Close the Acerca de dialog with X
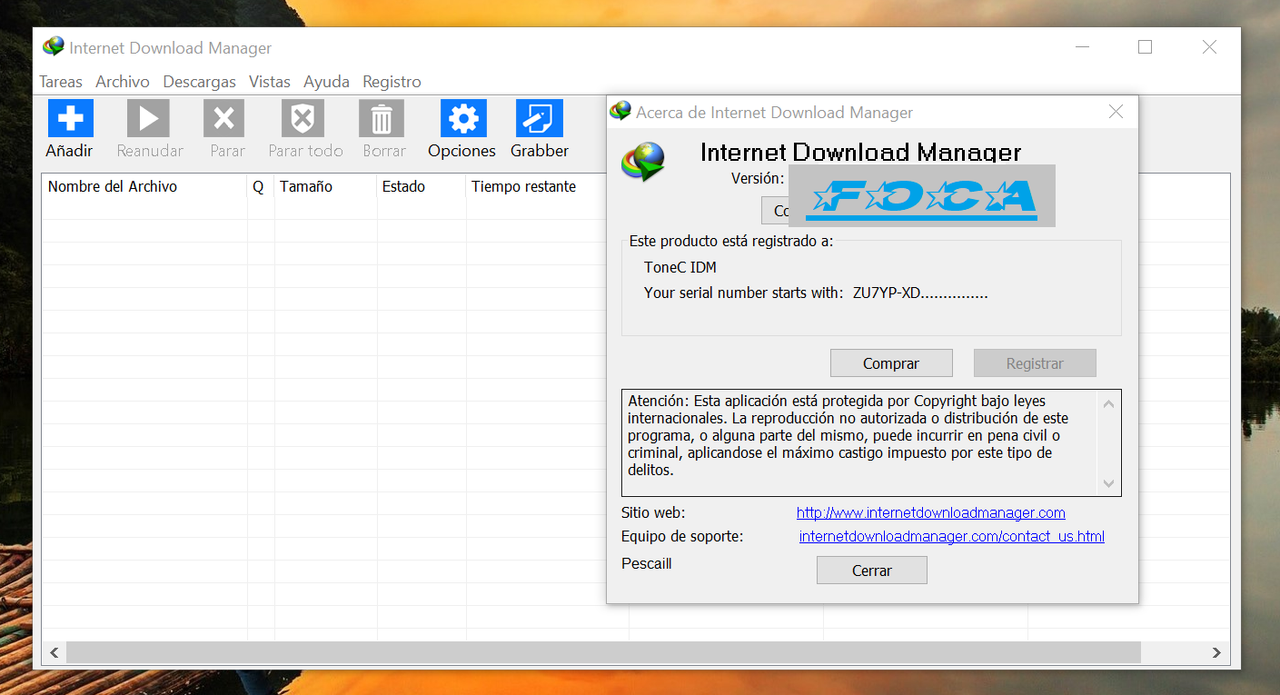 (x=1116, y=112)
